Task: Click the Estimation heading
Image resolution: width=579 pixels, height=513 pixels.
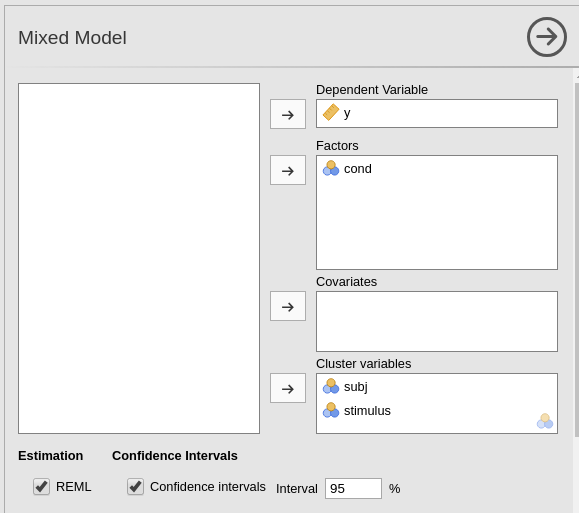Action: tap(51, 455)
